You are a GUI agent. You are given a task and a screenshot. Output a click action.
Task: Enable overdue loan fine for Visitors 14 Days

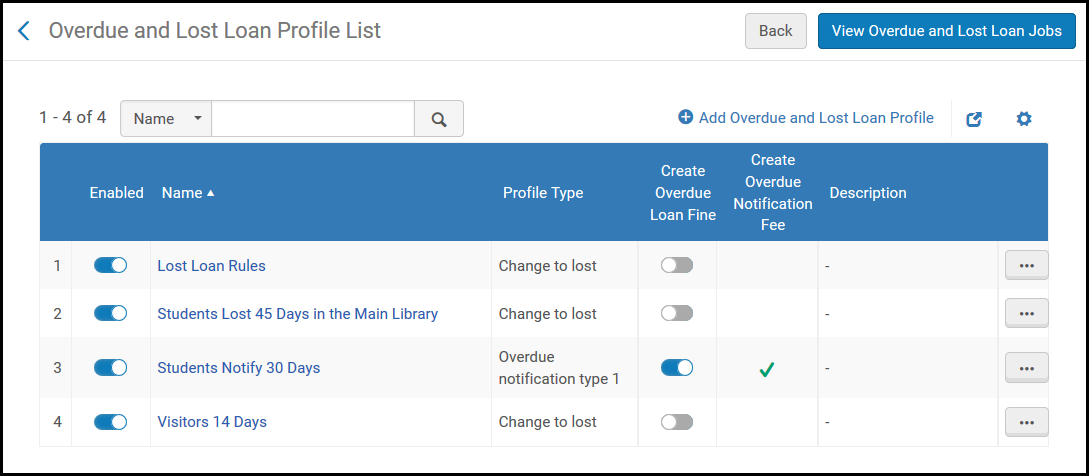pos(676,422)
